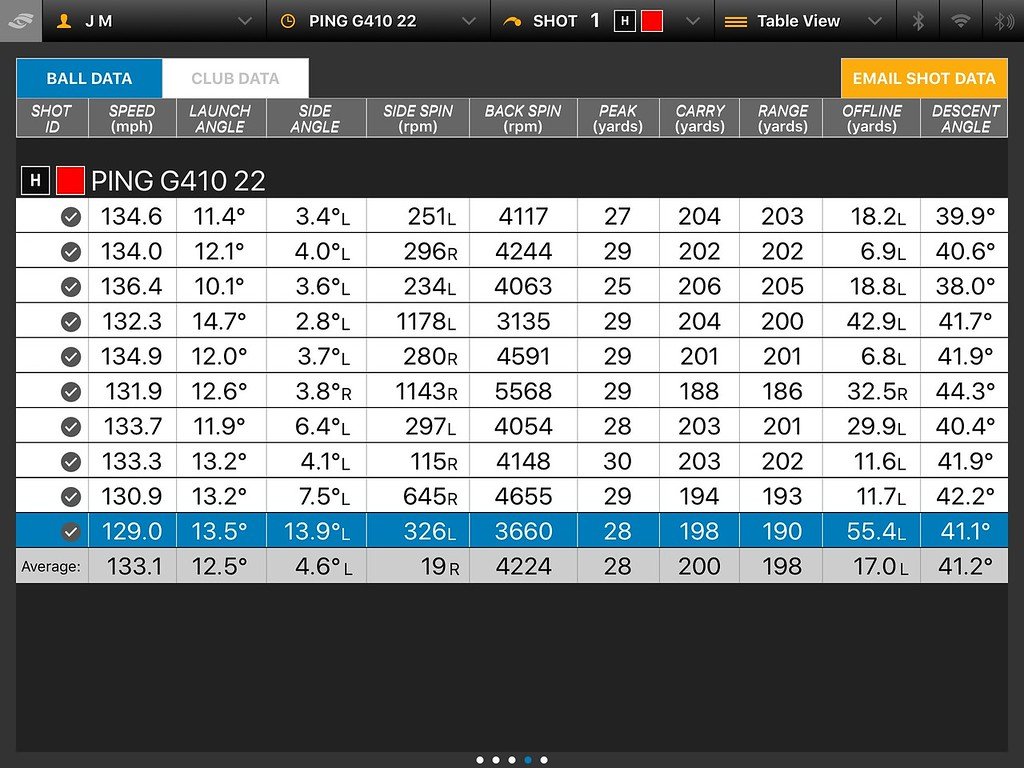The height and width of the screenshot is (768, 1024).
Task: Uncheck the highlighted shot with speed 129.0
Action: [x=71, y=532]
